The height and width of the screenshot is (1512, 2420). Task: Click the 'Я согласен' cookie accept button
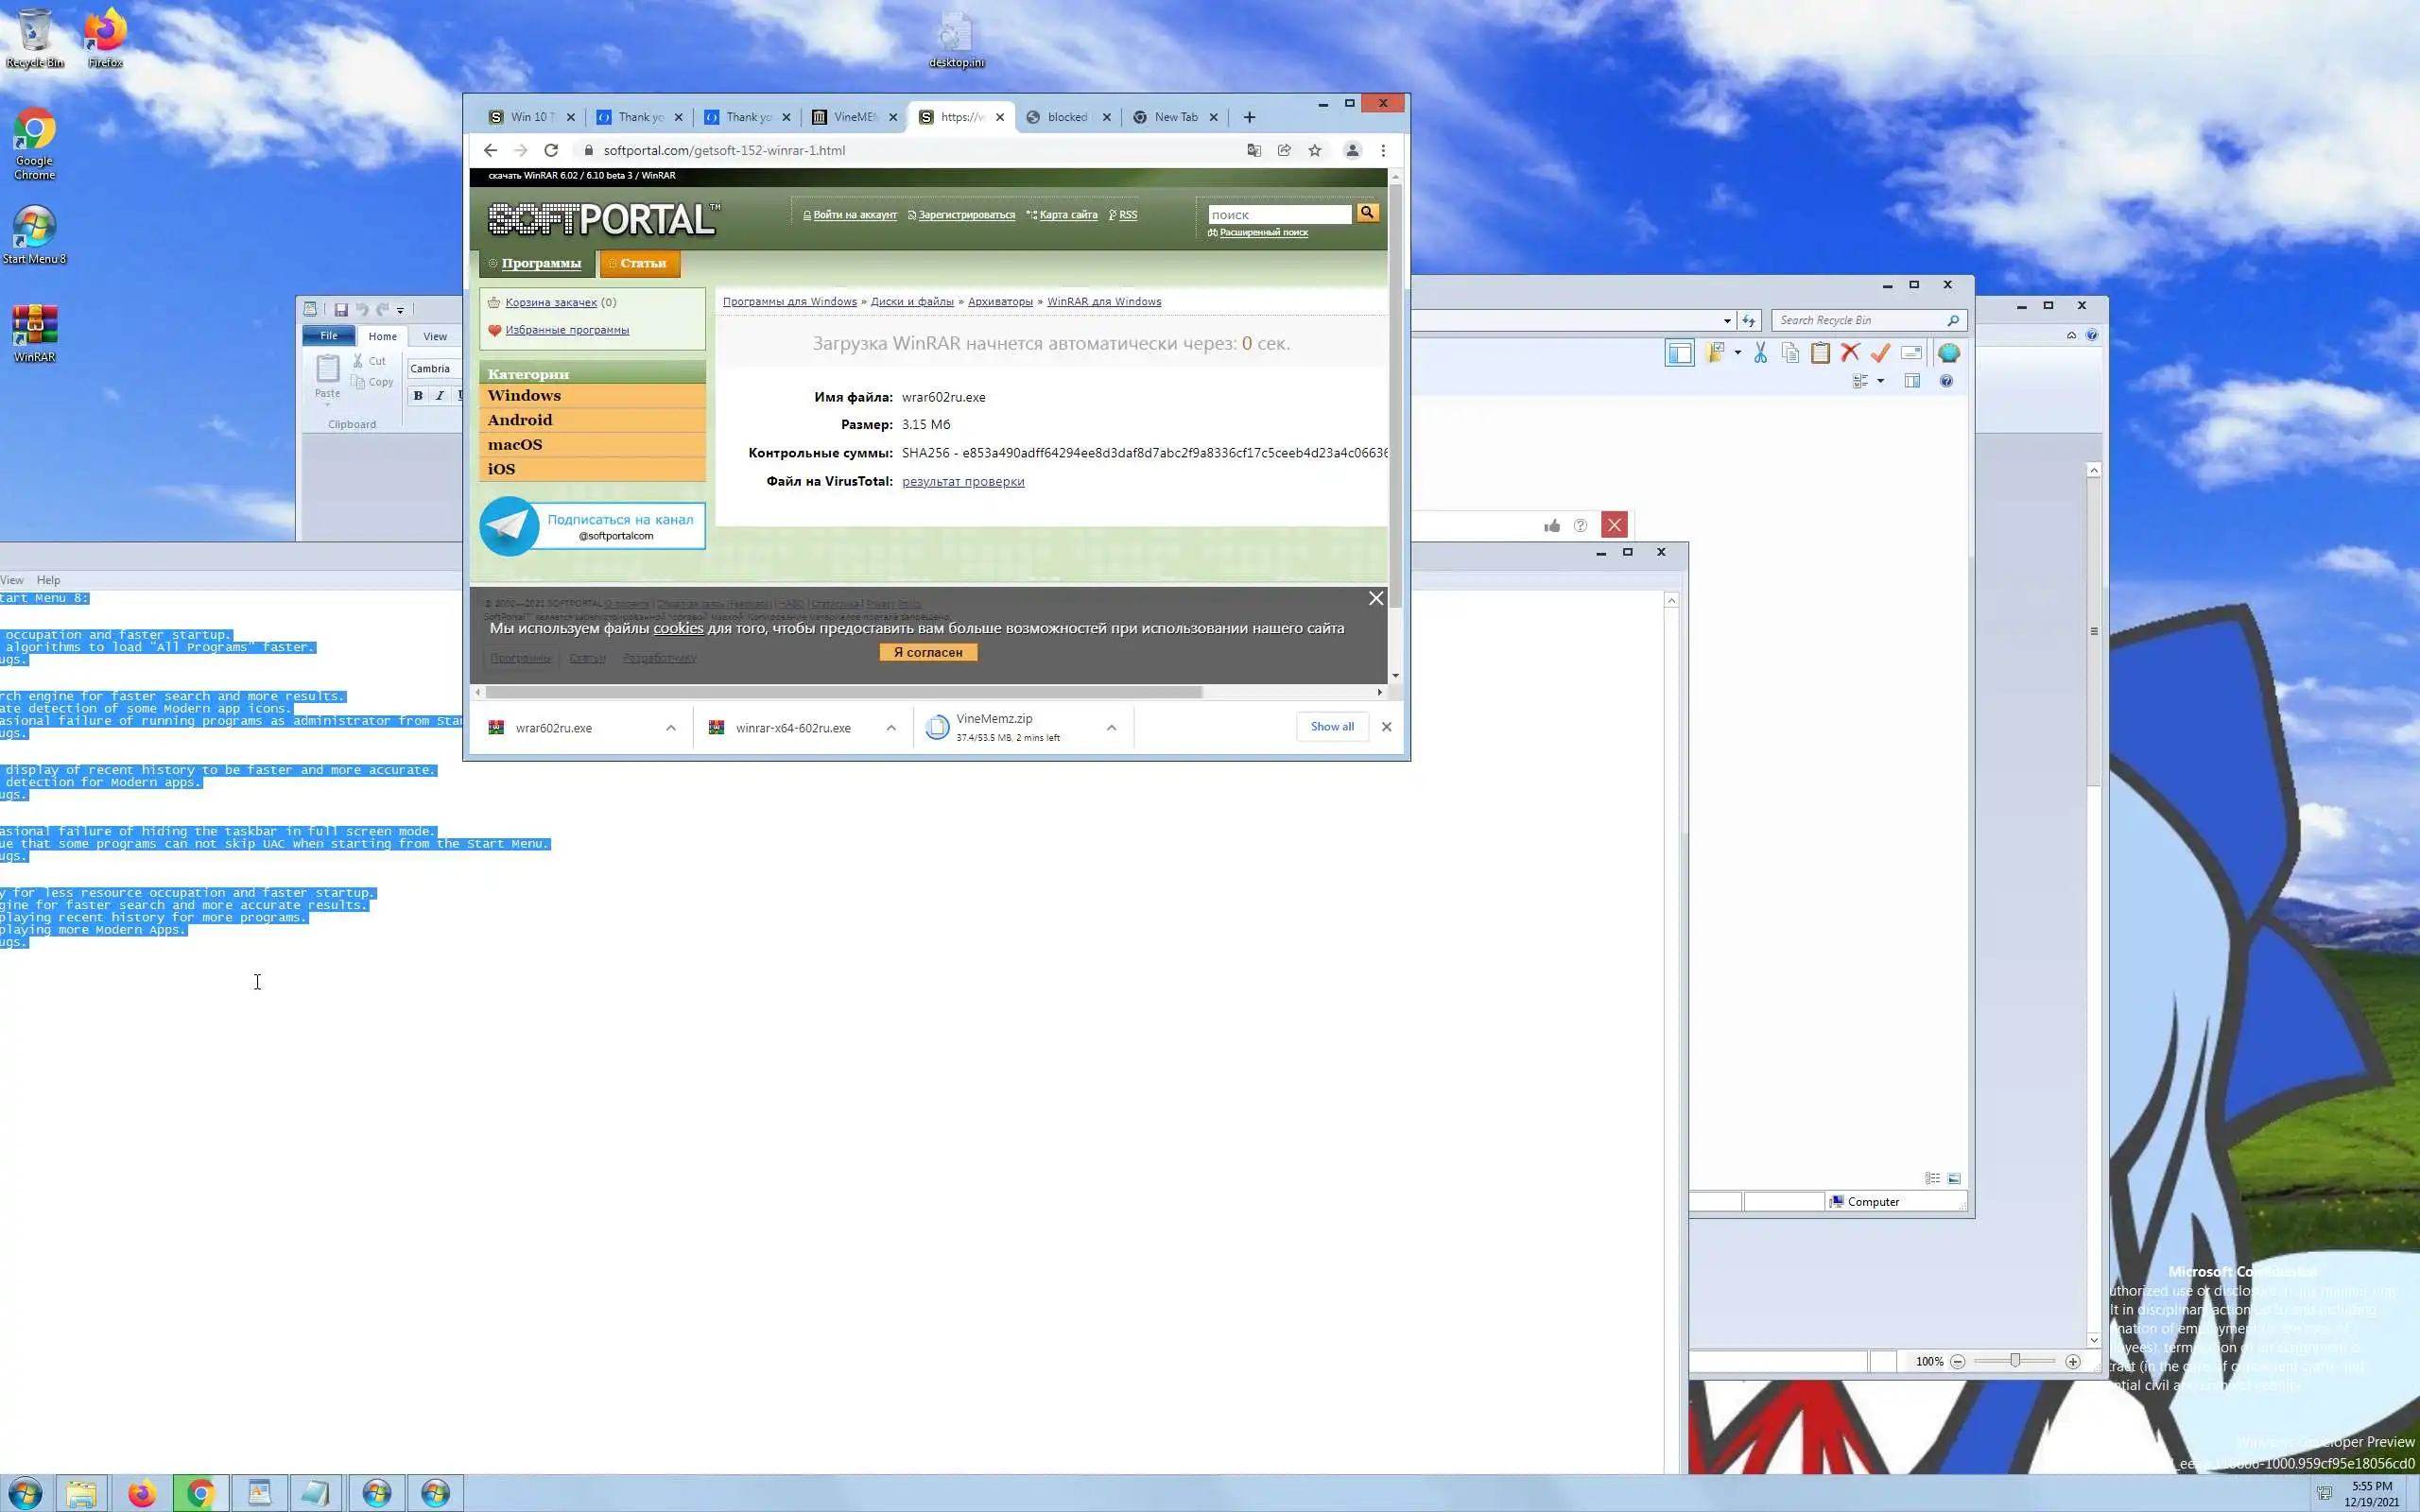[x=928, y=652]
